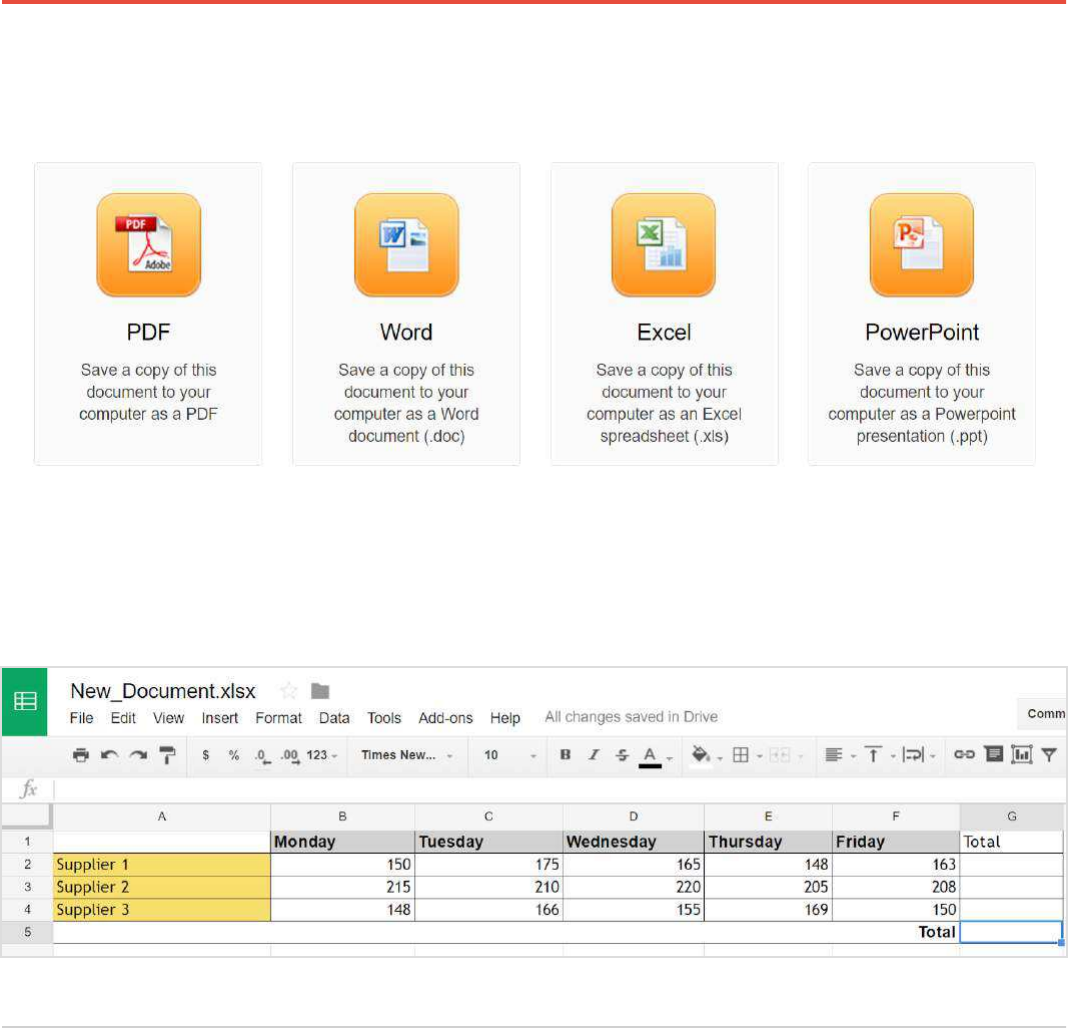Open the Format menu
Viewport: 1068px width, 1028px height.
279,718
